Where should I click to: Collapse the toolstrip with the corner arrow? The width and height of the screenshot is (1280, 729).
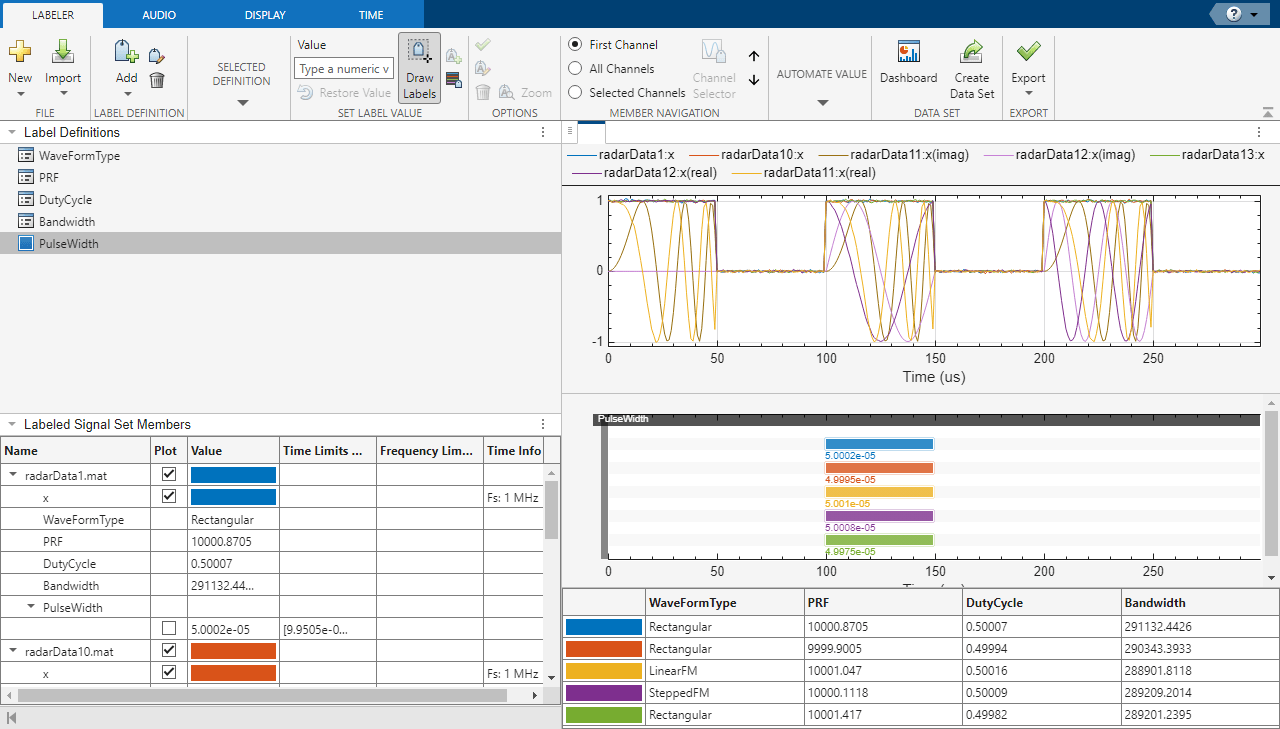[1268, 112]
